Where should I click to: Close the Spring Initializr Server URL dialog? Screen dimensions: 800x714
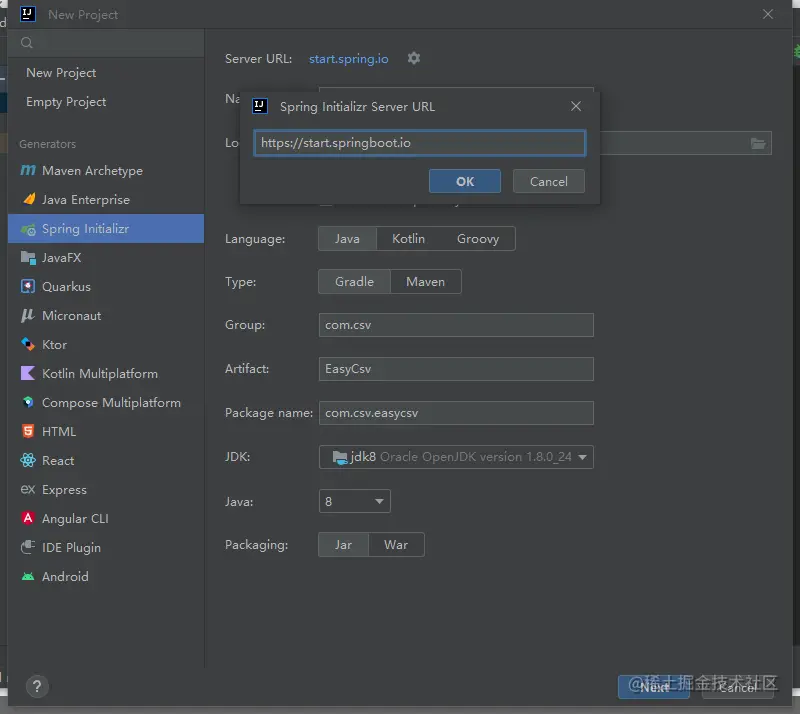pyautogui.click(x=576, y=106)
